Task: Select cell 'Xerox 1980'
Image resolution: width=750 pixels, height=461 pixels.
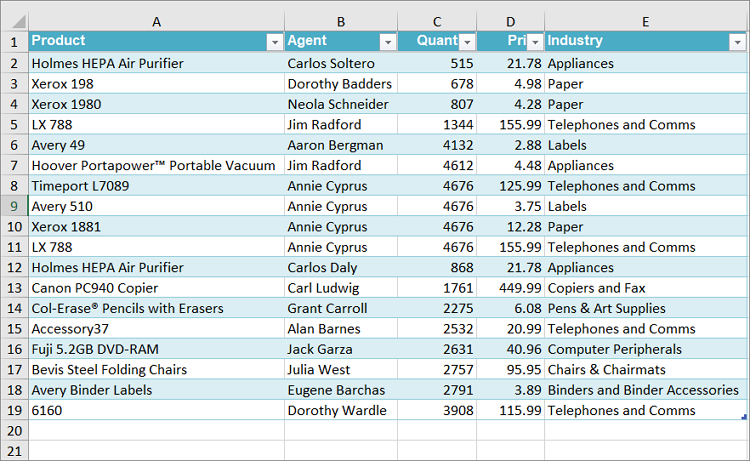Action: tap(156, 104)
